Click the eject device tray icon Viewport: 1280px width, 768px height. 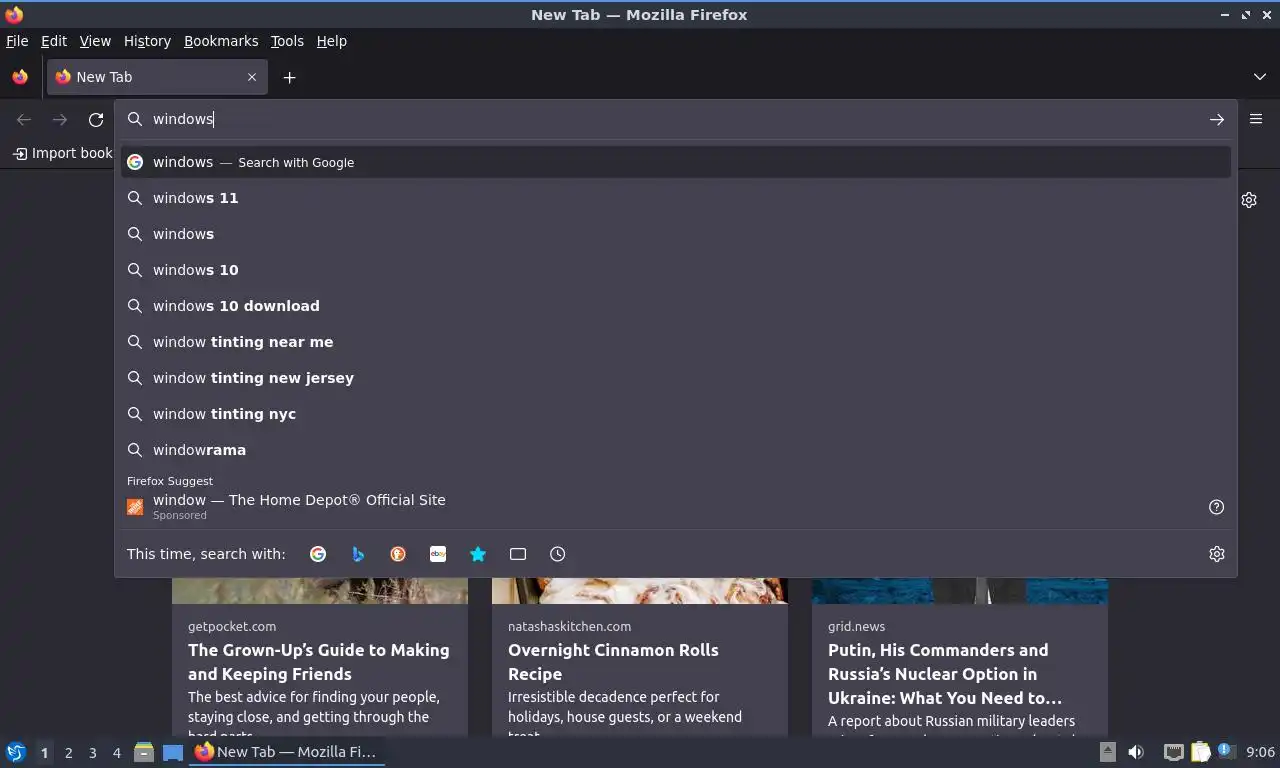coord(1108,752)
